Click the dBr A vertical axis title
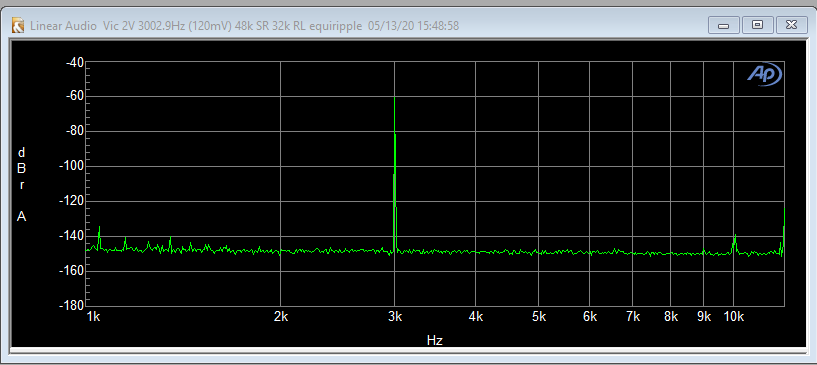 pyautogui.click(x=21, y=184)
